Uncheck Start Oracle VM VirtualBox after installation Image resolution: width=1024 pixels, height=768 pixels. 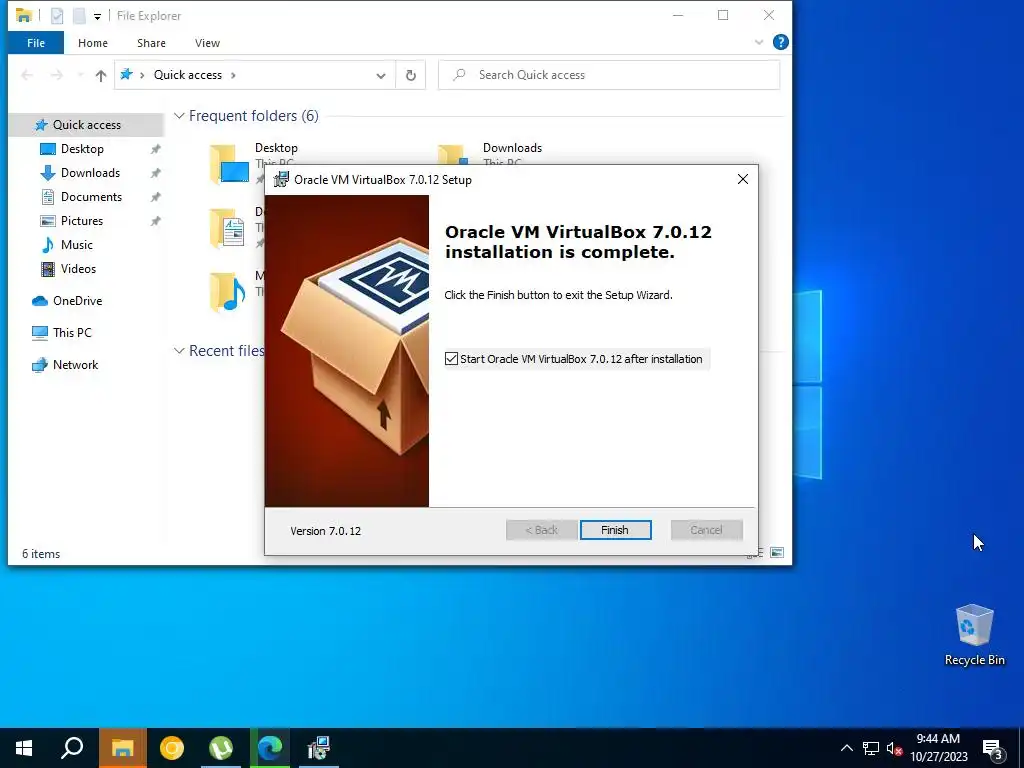pos(451,359)
